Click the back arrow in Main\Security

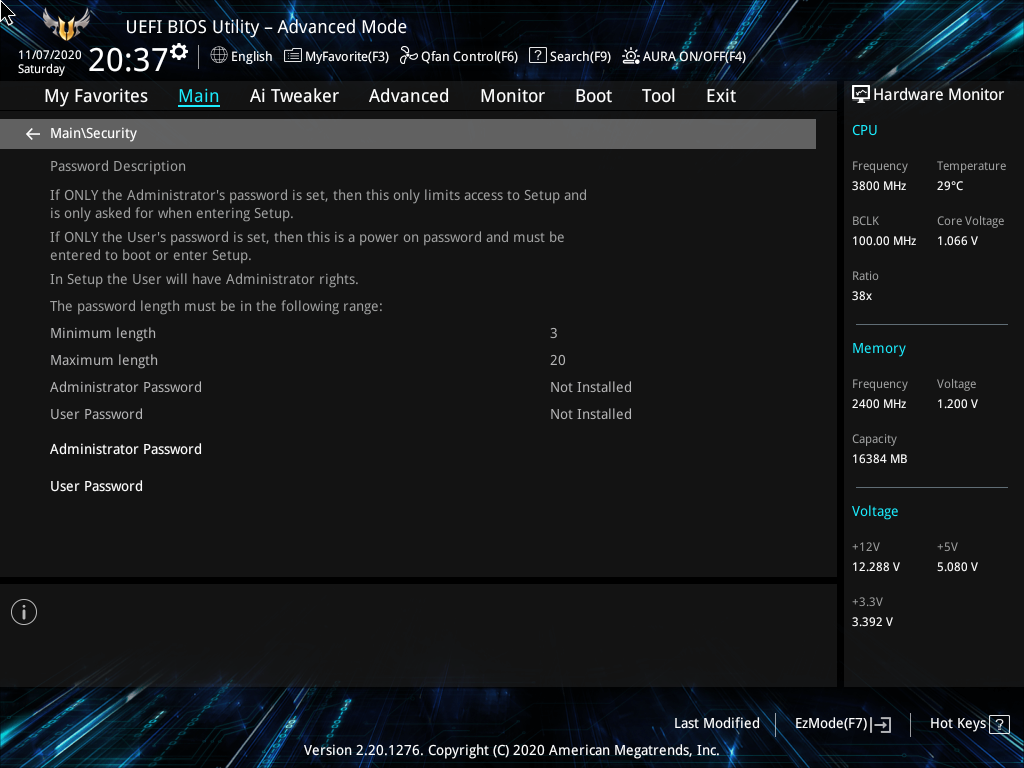tap(33, 134)
